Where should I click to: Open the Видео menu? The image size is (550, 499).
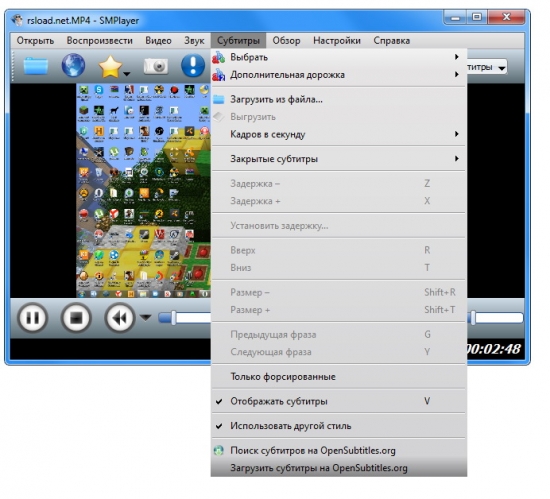pyautogui.click(x=158, y=41)
